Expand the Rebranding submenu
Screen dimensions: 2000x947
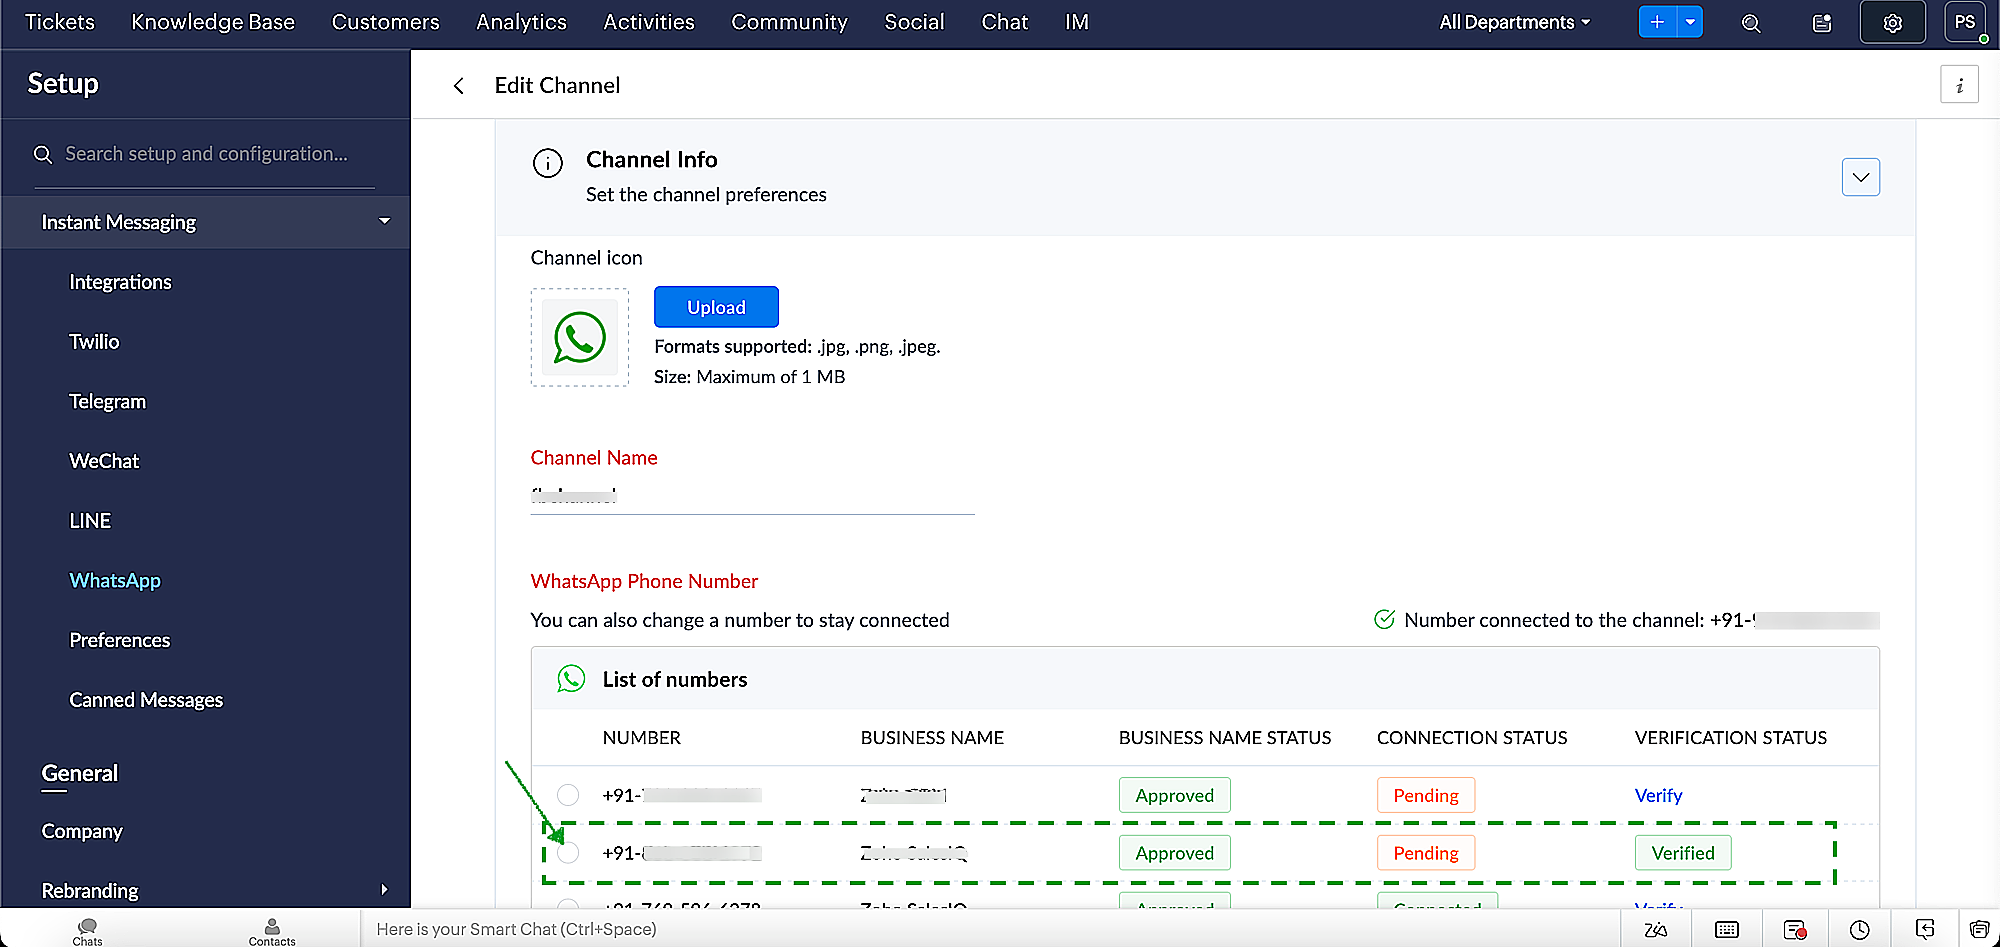coord(384,890)
